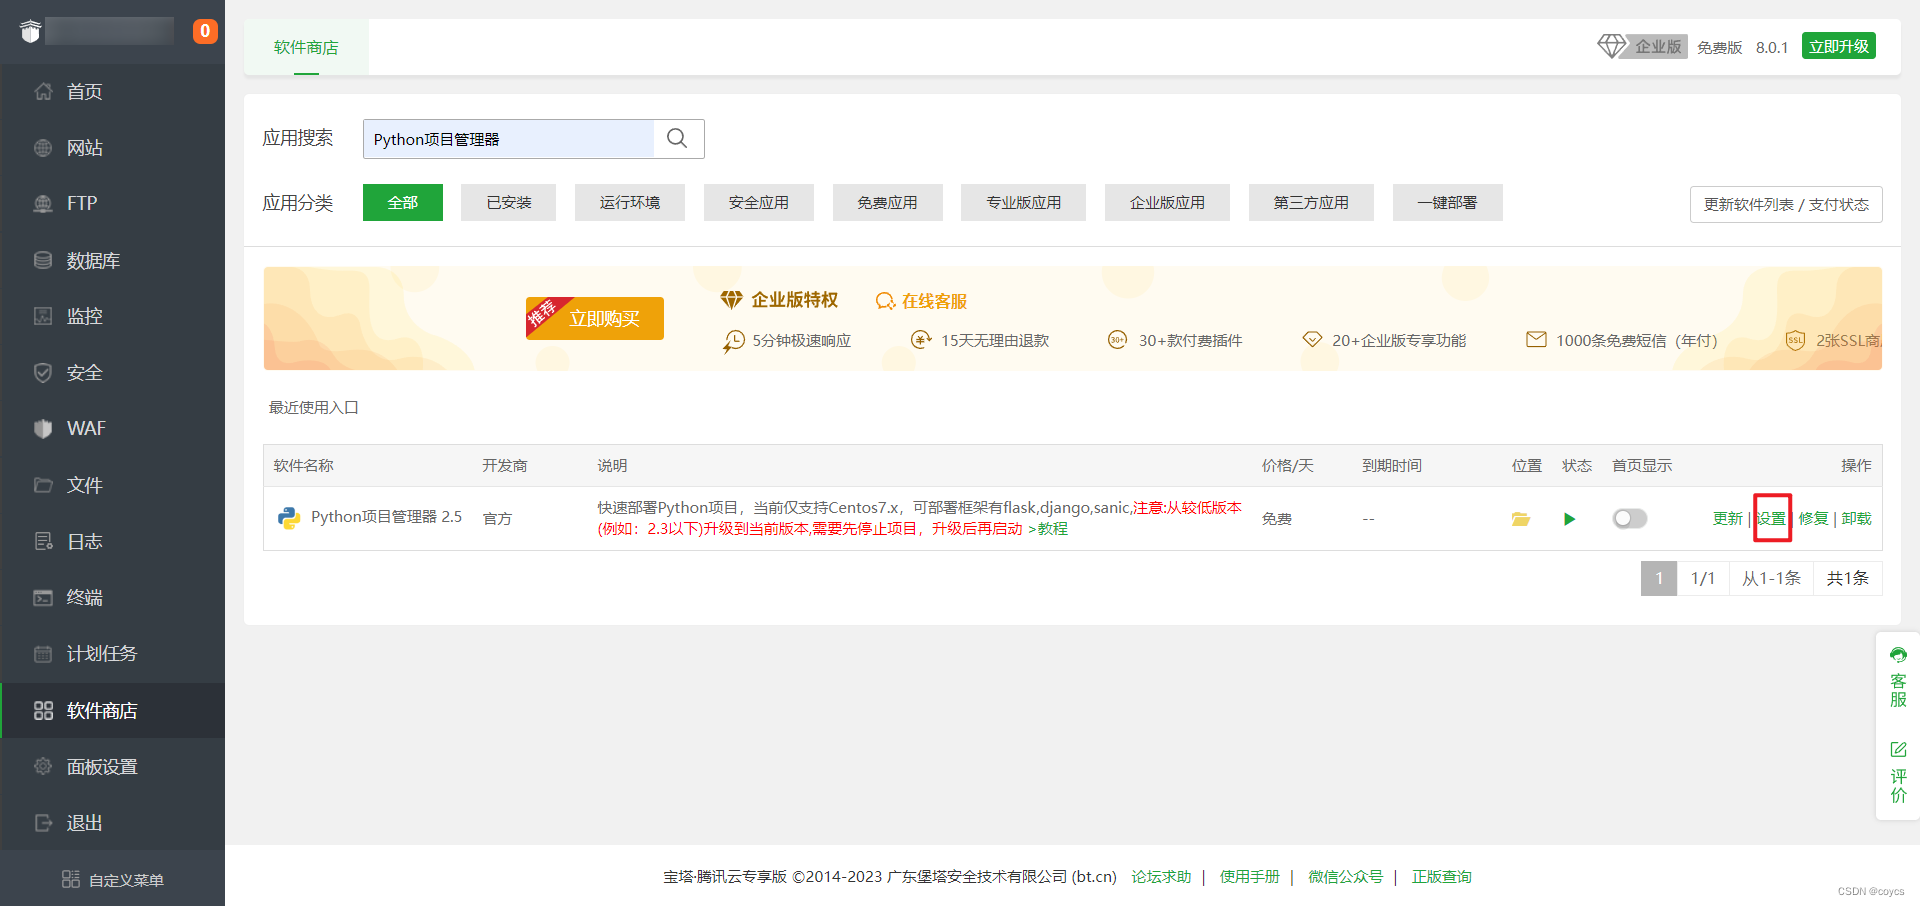Select 已安装 category filter

pyautogui.click(x=508, y=202)
